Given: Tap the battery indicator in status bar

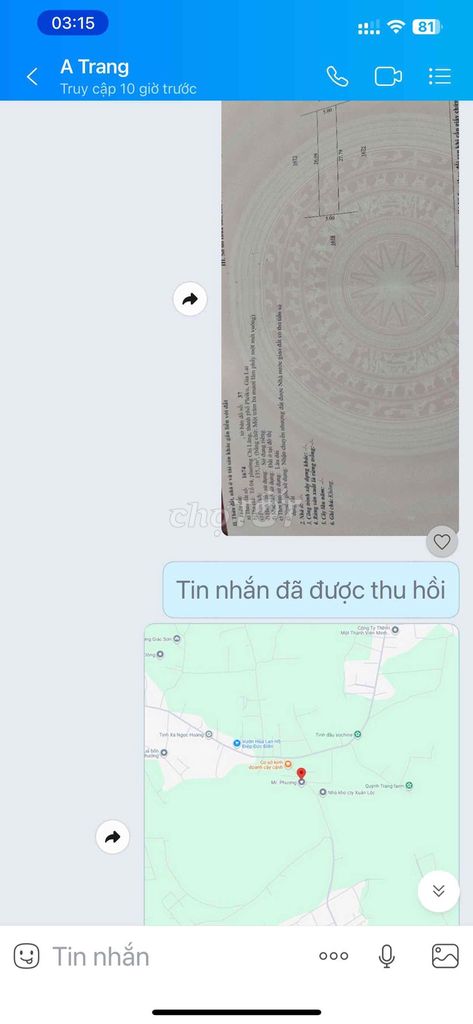Looking at the screenshot, I should pos(427,27).
